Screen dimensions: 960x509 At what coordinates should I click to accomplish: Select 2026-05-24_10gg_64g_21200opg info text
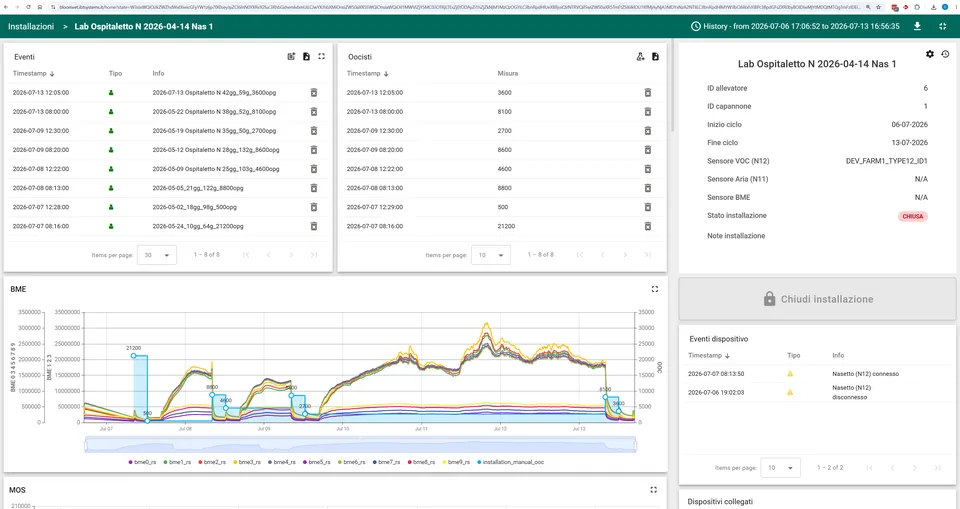tap(198, 226)
